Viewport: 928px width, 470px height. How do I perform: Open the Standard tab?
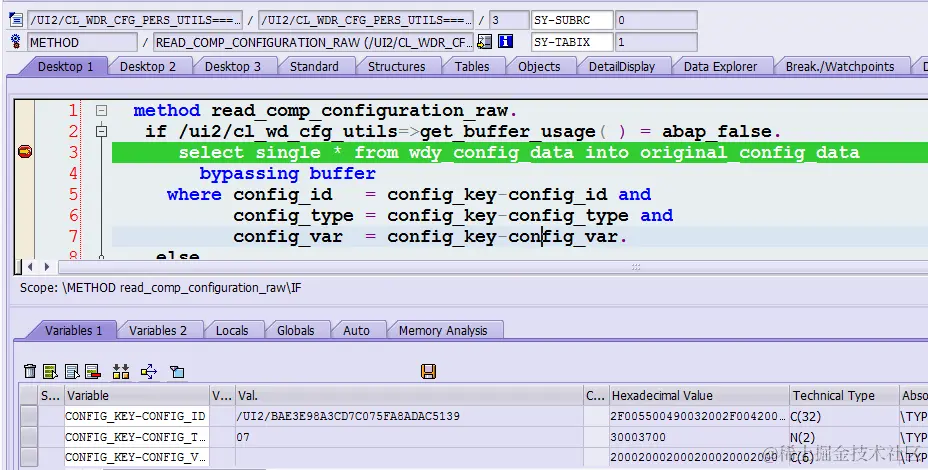coord(314,66)
